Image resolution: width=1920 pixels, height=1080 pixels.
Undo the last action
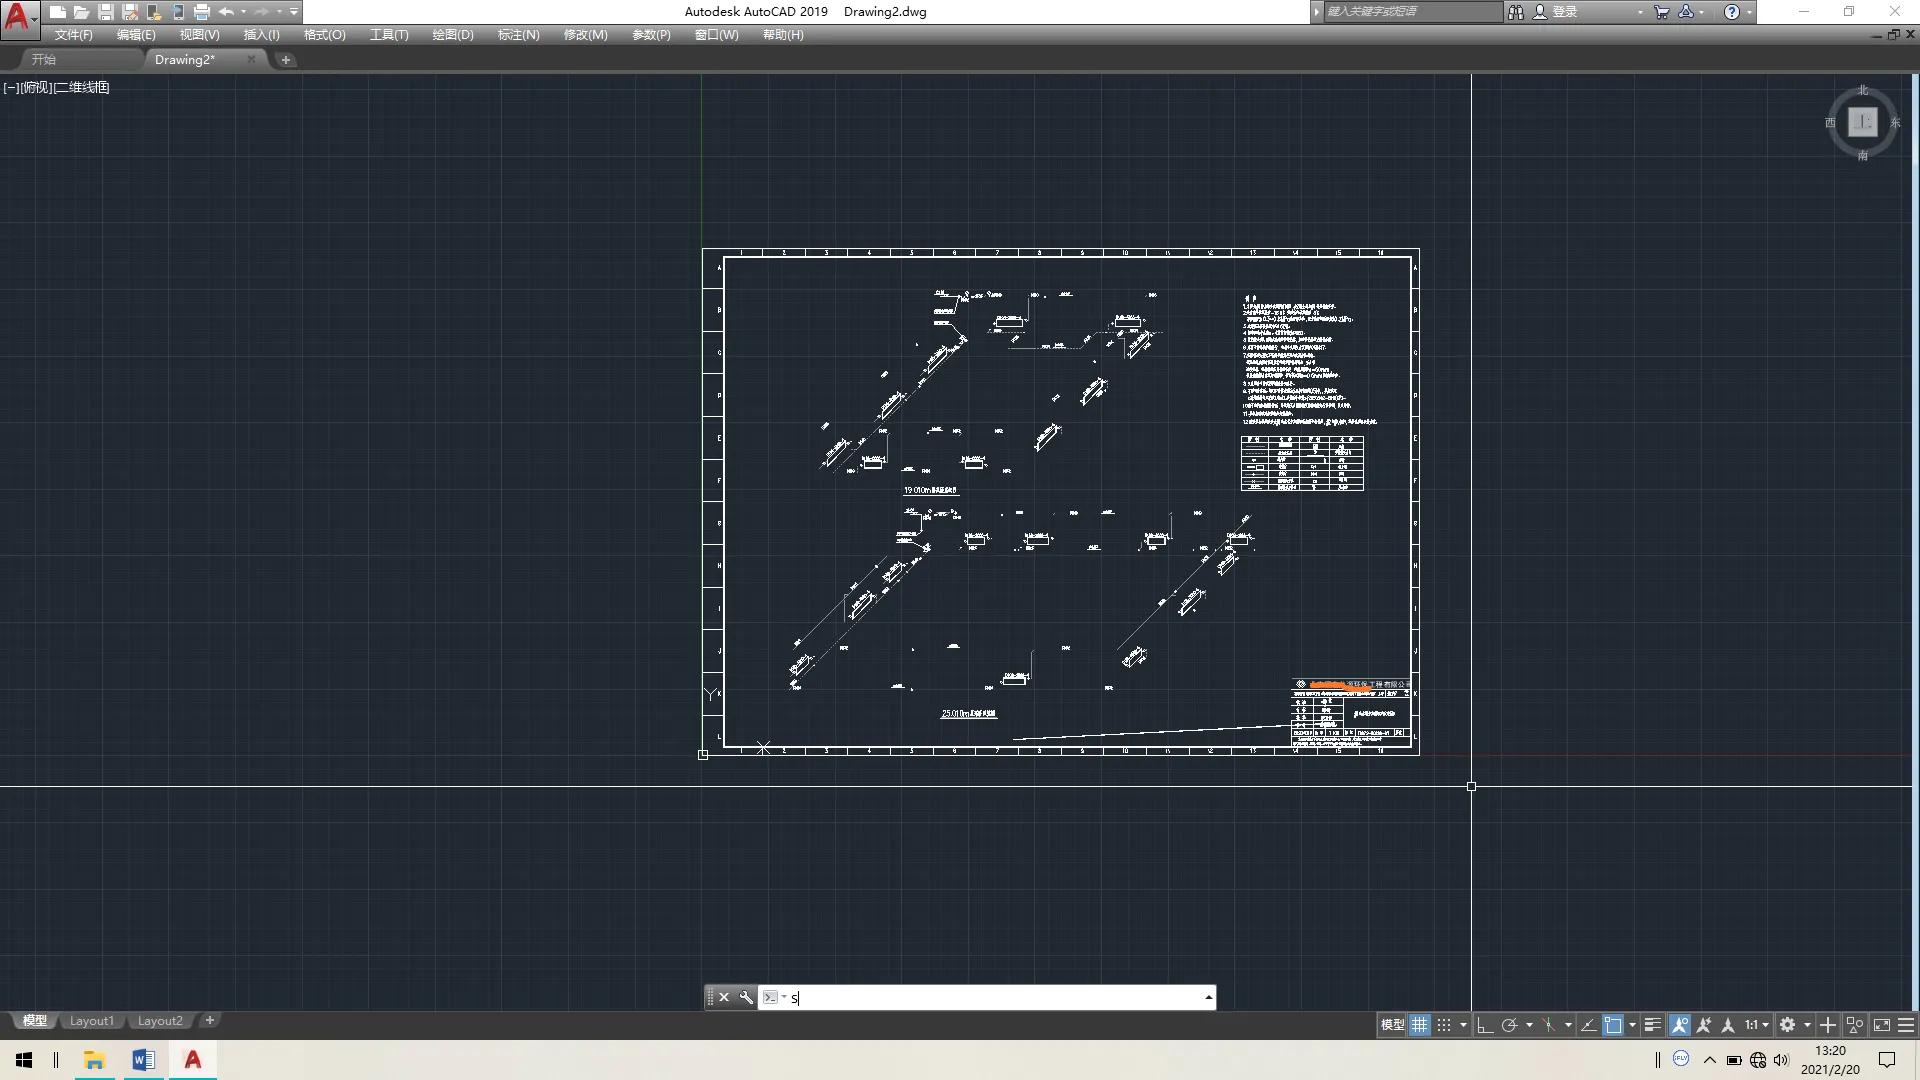227,12
